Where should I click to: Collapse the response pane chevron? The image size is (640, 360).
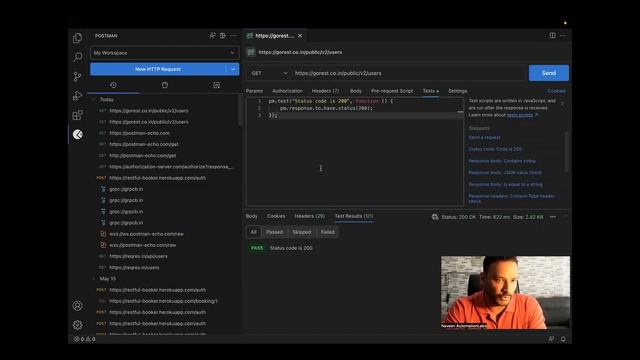click(x=566, y=217)
